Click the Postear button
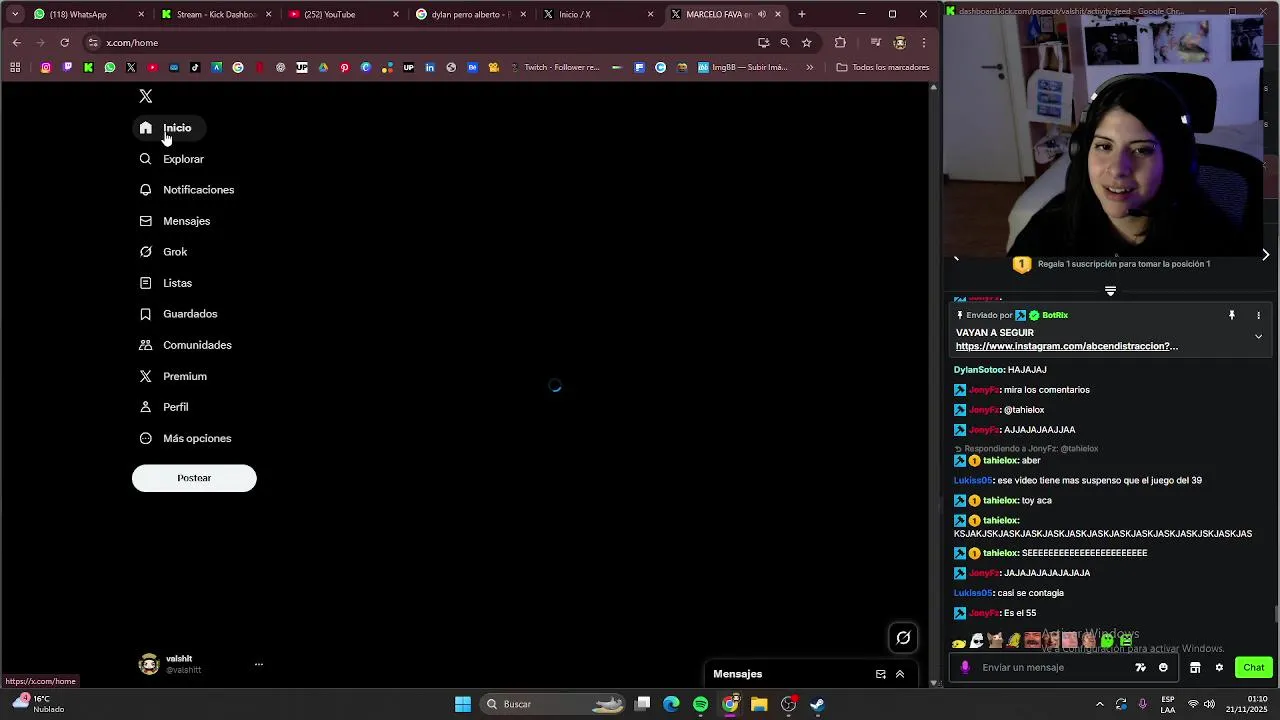Screen dimensions: 1280x720 [194, 478]
